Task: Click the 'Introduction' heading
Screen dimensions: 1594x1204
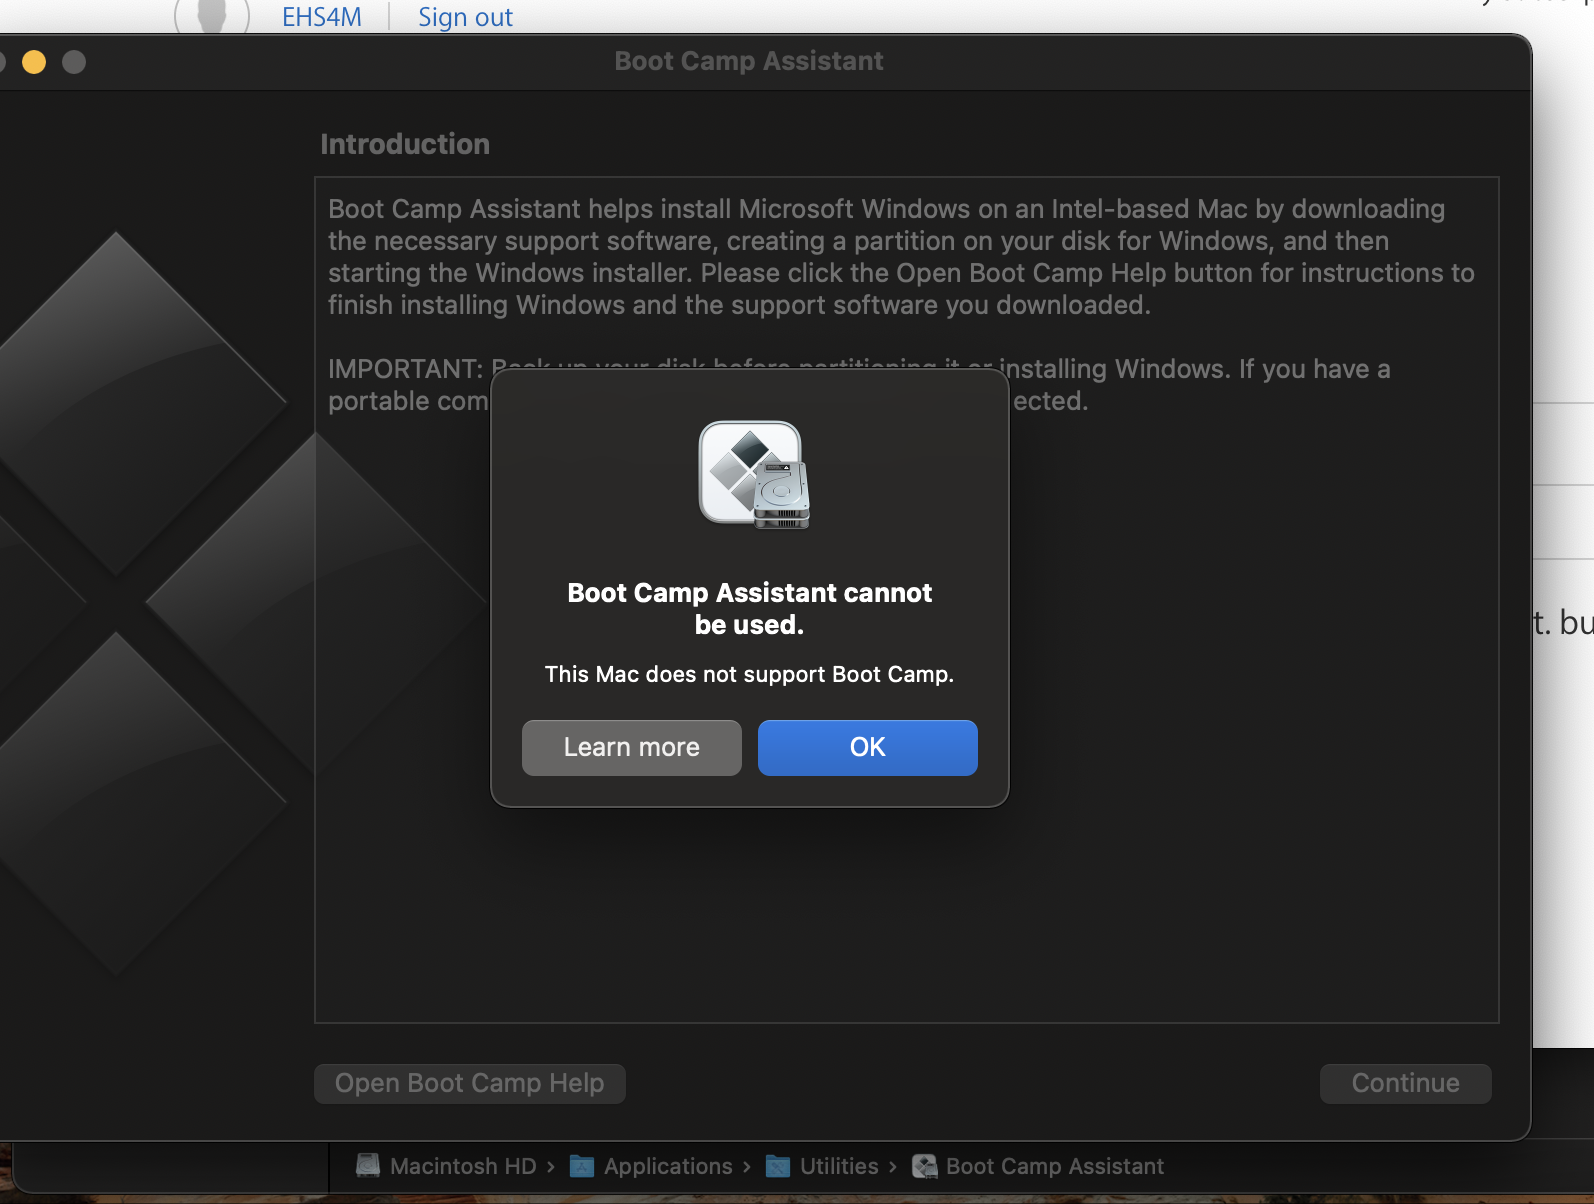Action: (405, 144)
